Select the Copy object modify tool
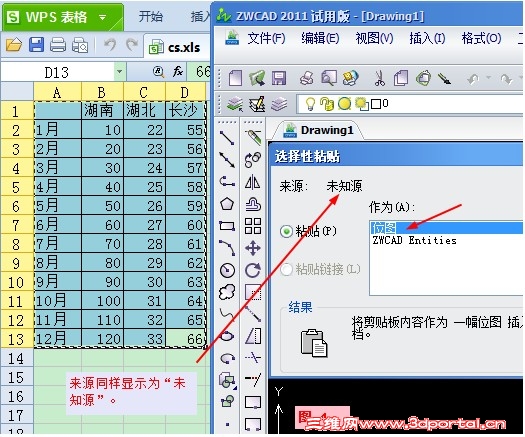 (x=253, y=160)
